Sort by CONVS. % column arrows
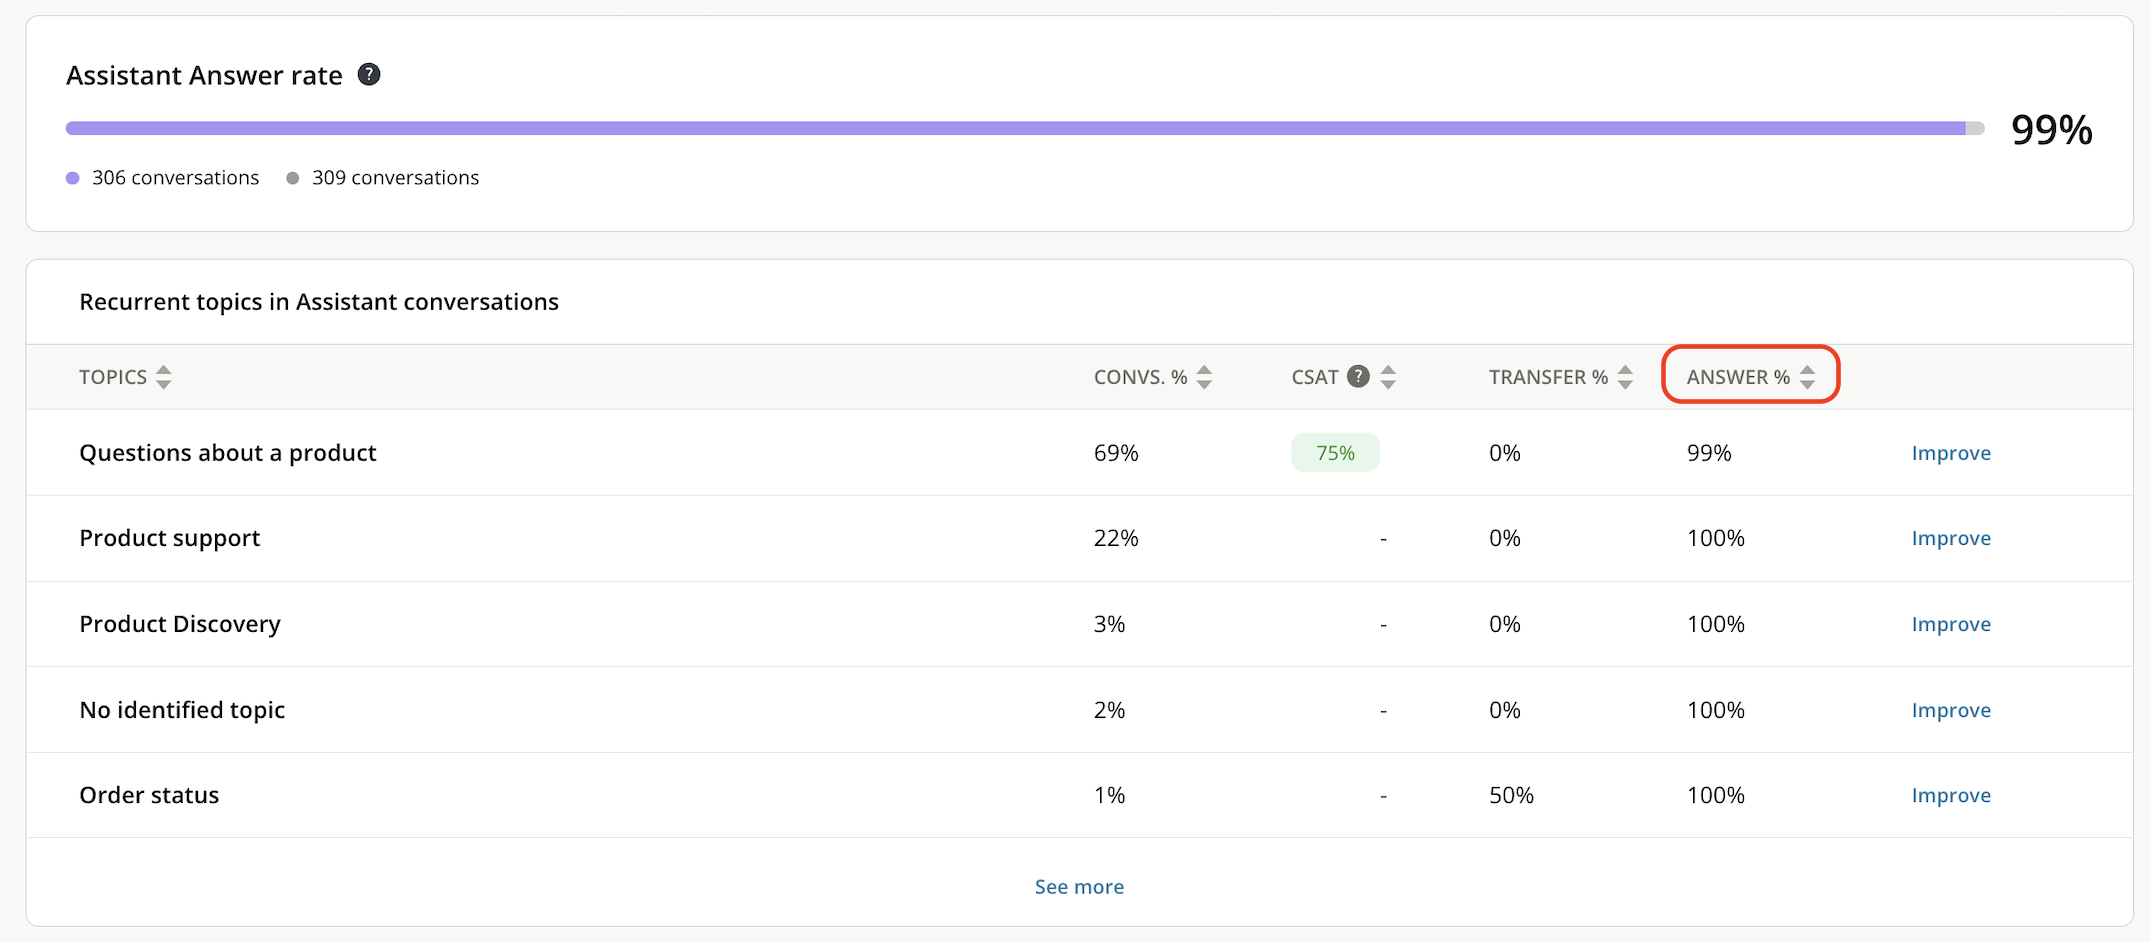The image size is (2150, 942). [1204, 377]
